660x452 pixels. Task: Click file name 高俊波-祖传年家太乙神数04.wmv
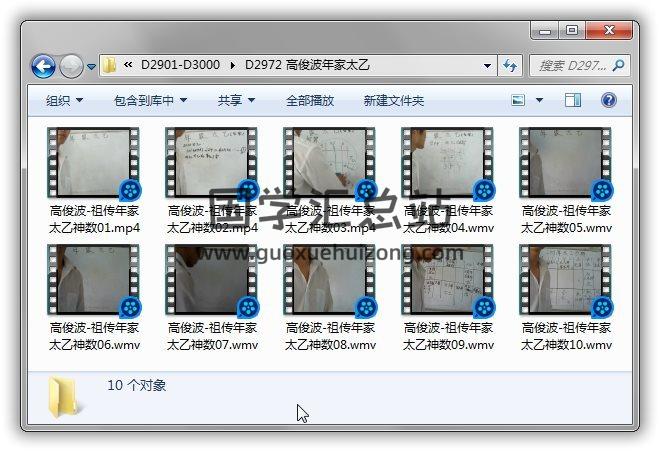point(448,219)
